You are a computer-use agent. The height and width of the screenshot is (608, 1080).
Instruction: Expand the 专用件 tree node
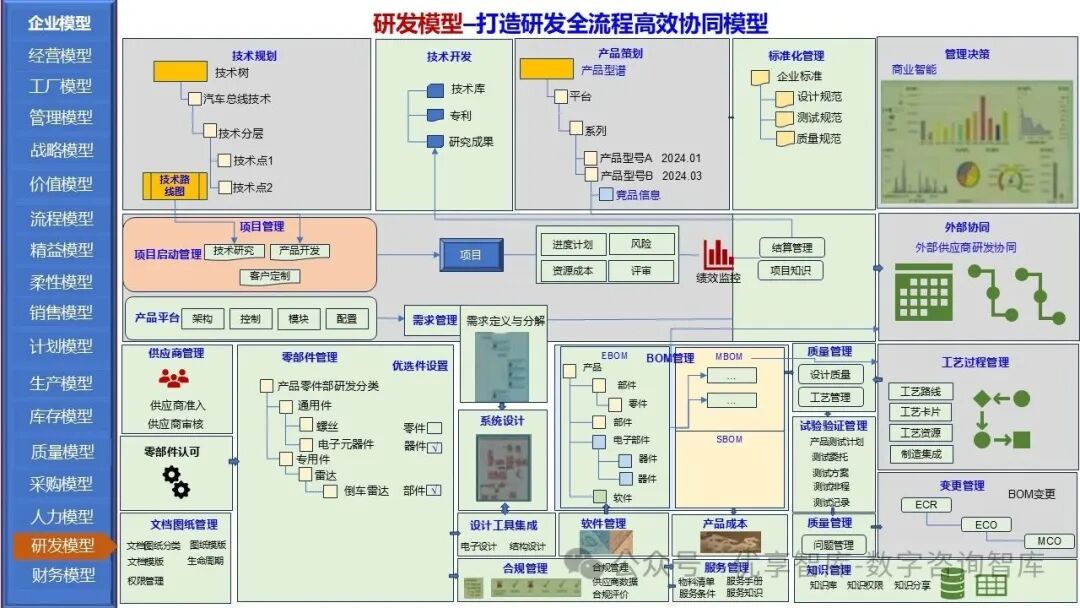coord(286,459)
